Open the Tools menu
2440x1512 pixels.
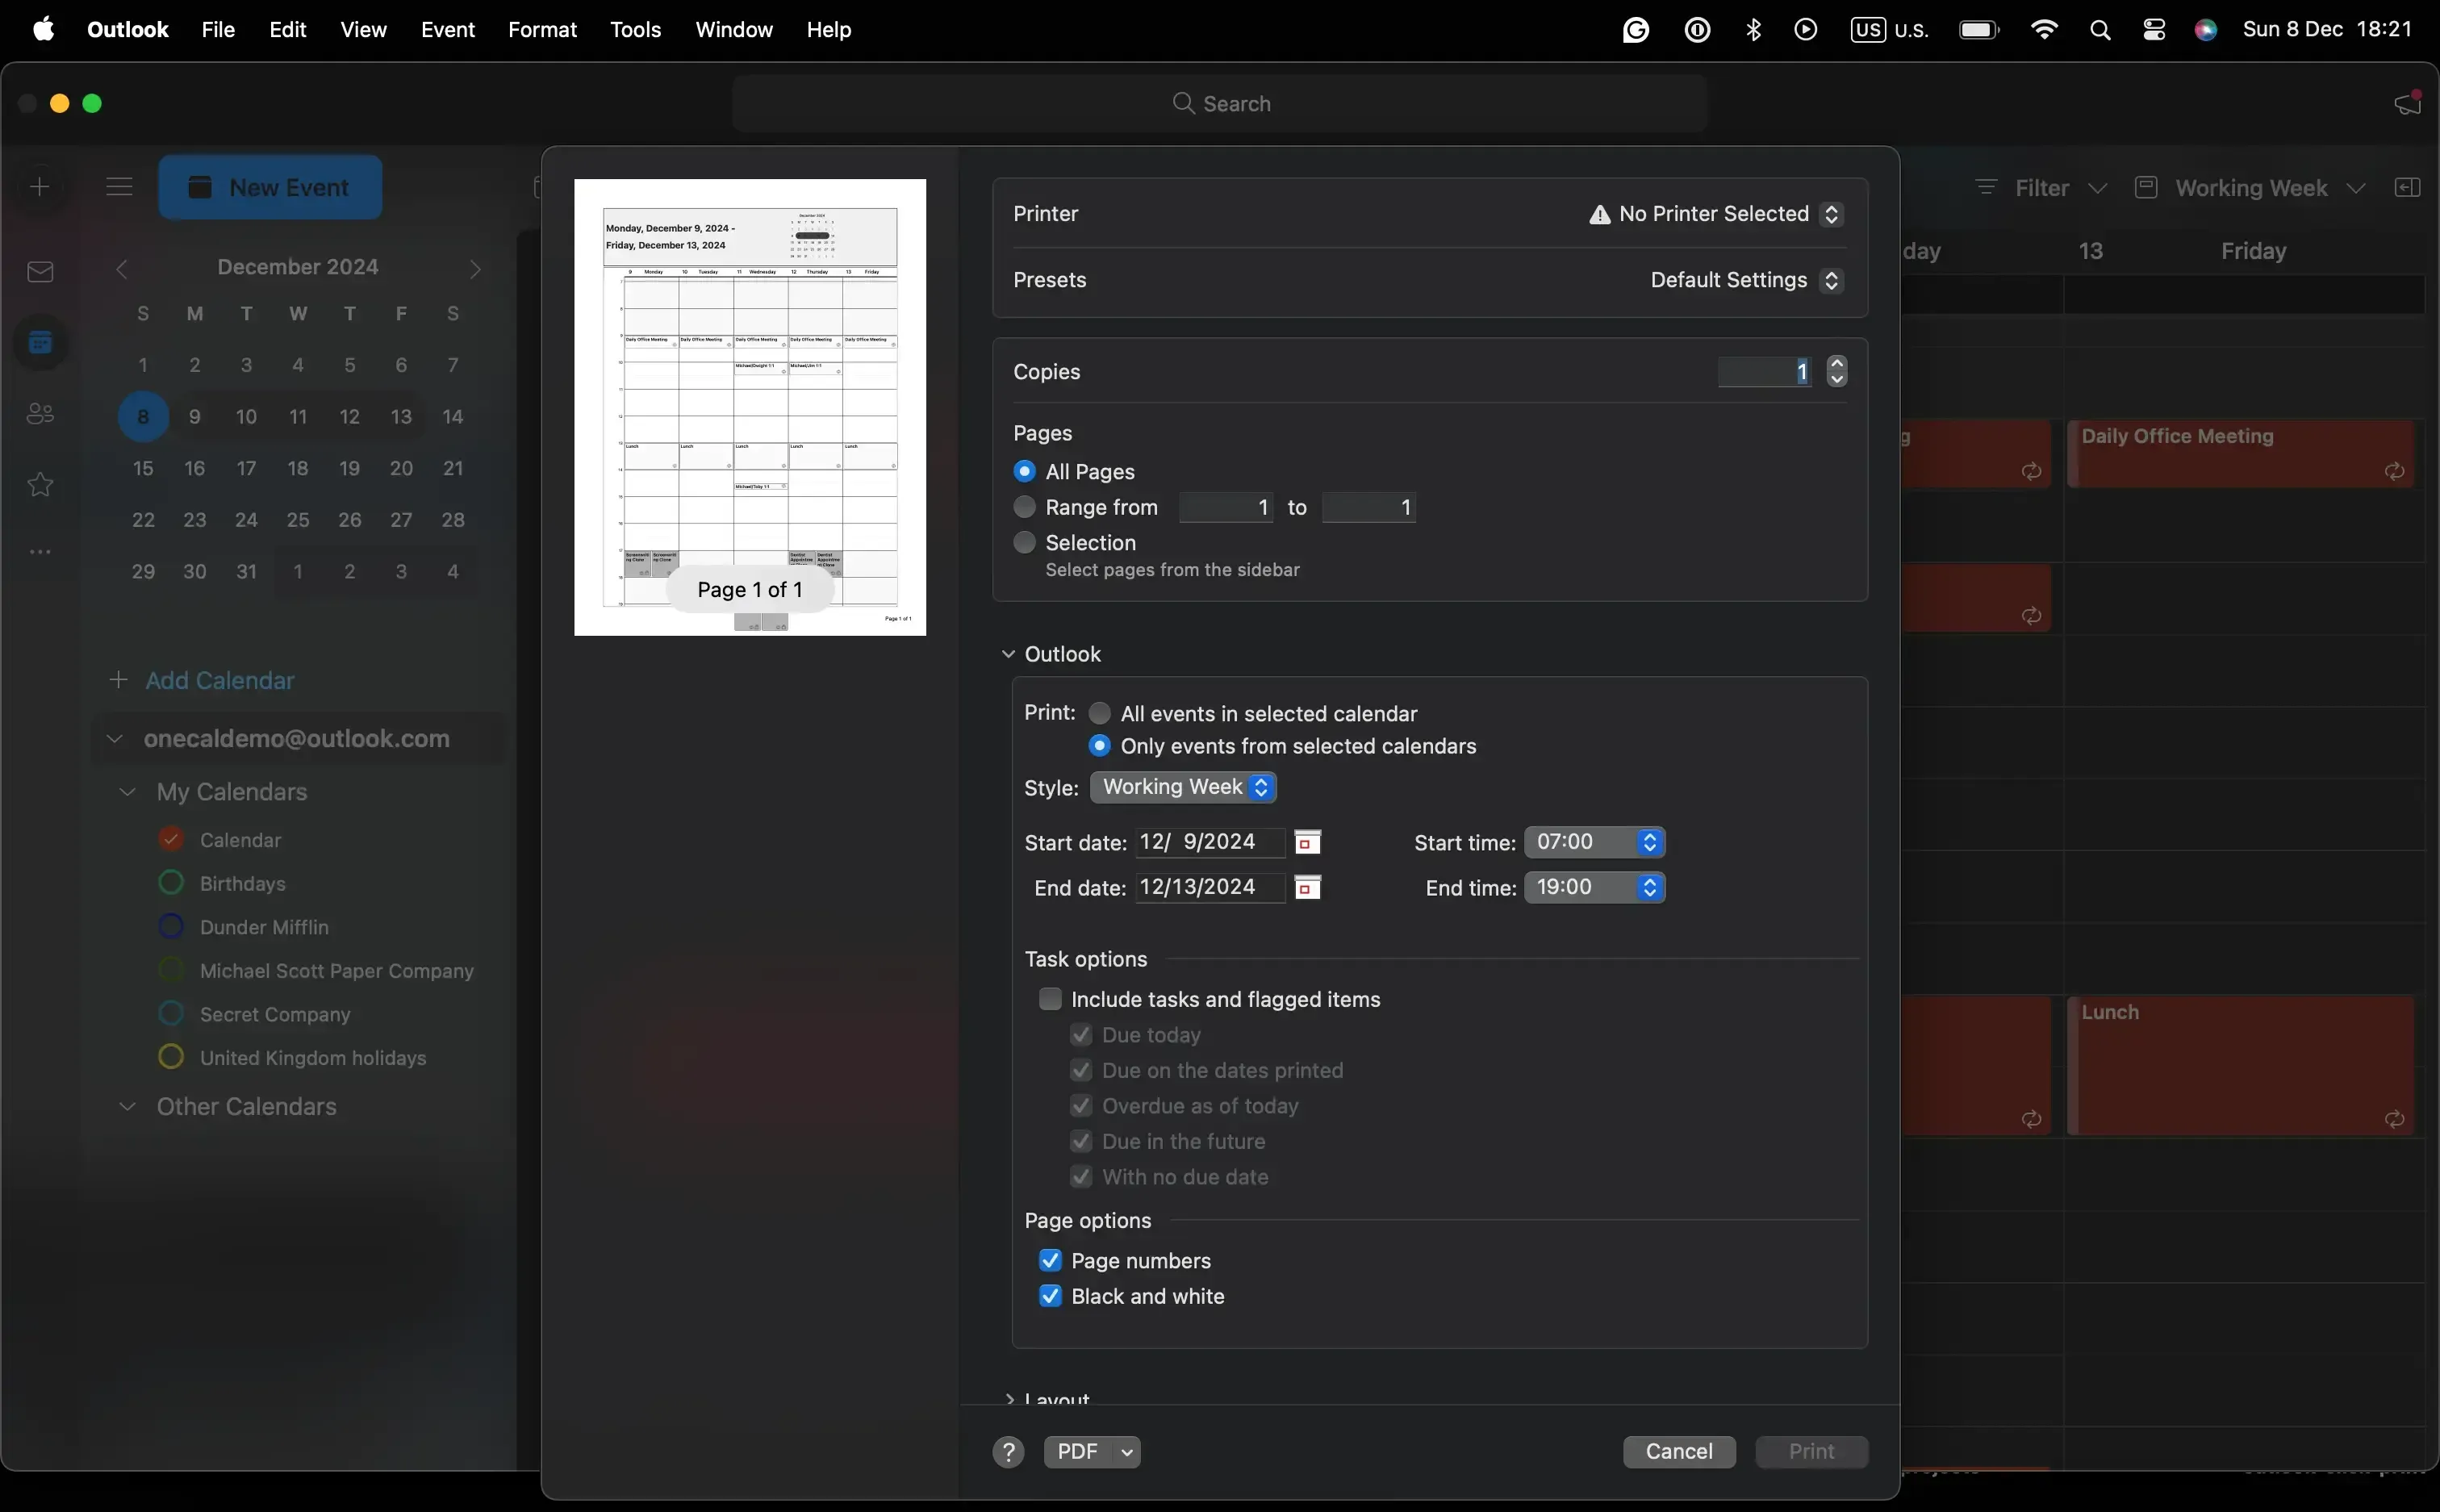point(636,30)
